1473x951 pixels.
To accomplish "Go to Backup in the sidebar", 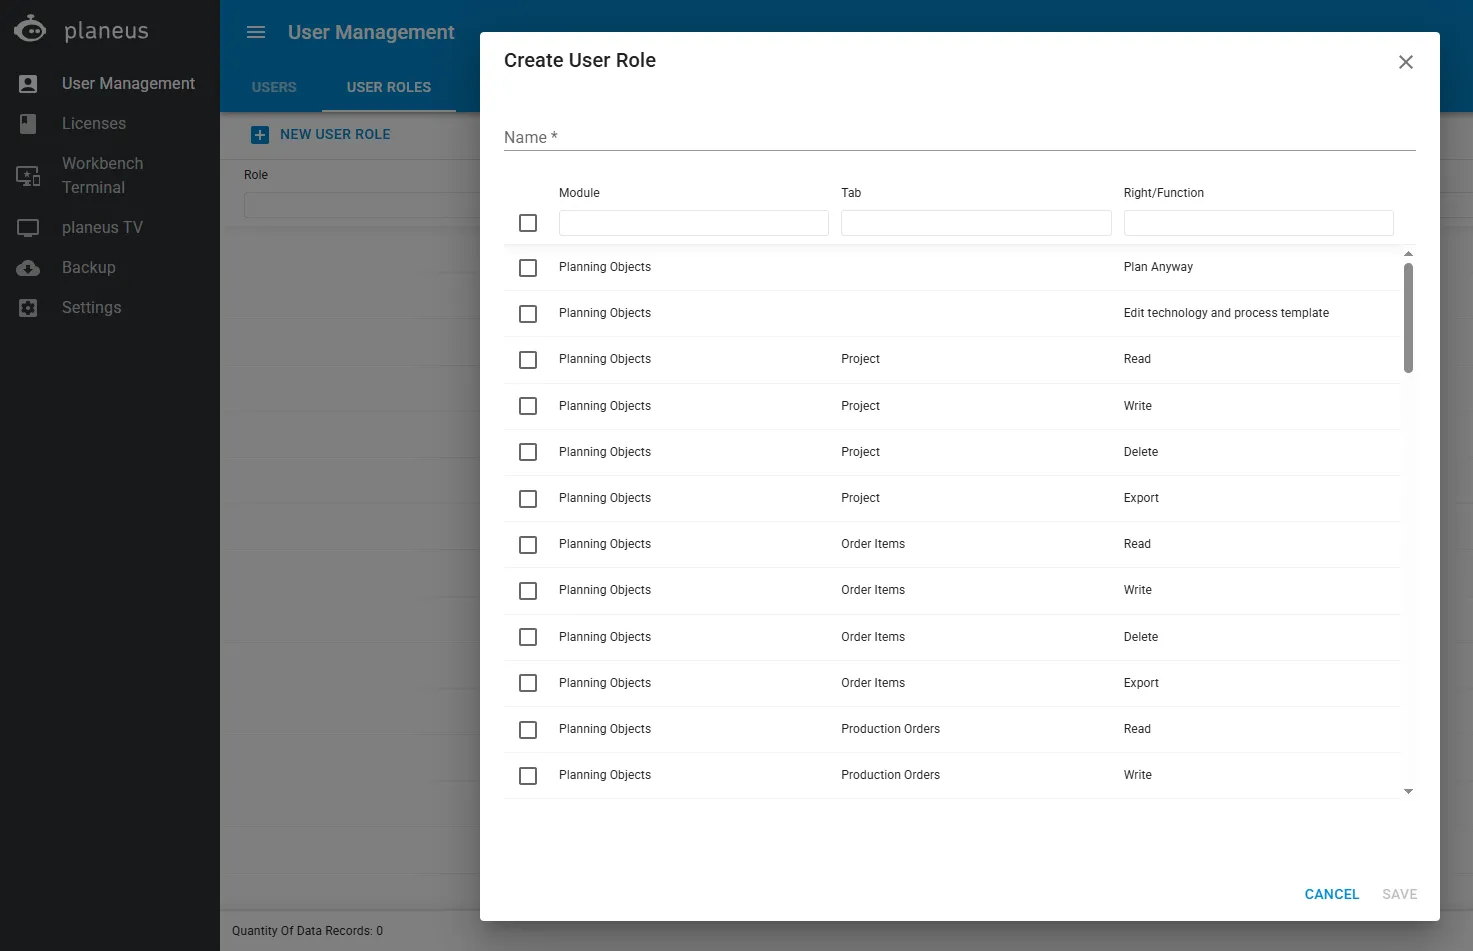I will pos(89,268).
